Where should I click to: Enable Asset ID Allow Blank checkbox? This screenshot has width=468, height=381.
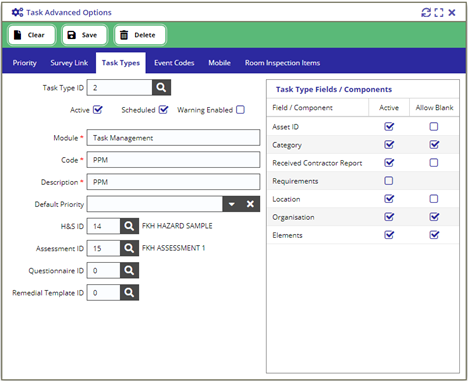(434, 126)
